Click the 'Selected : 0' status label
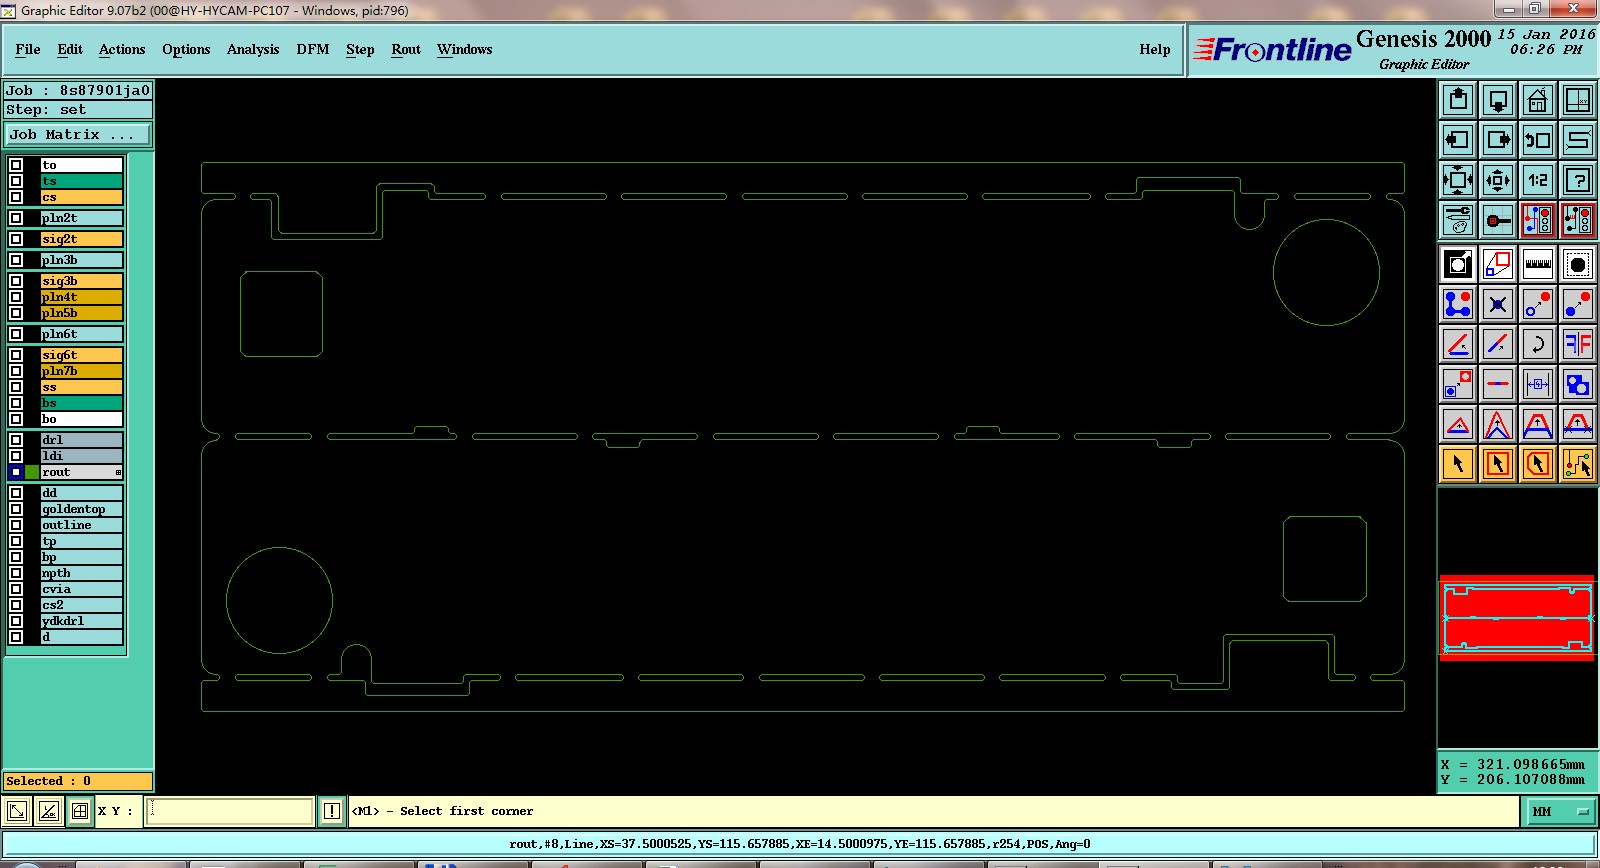Image resolution: width=1600 pixels, height=868 pixels. point(78,781)
